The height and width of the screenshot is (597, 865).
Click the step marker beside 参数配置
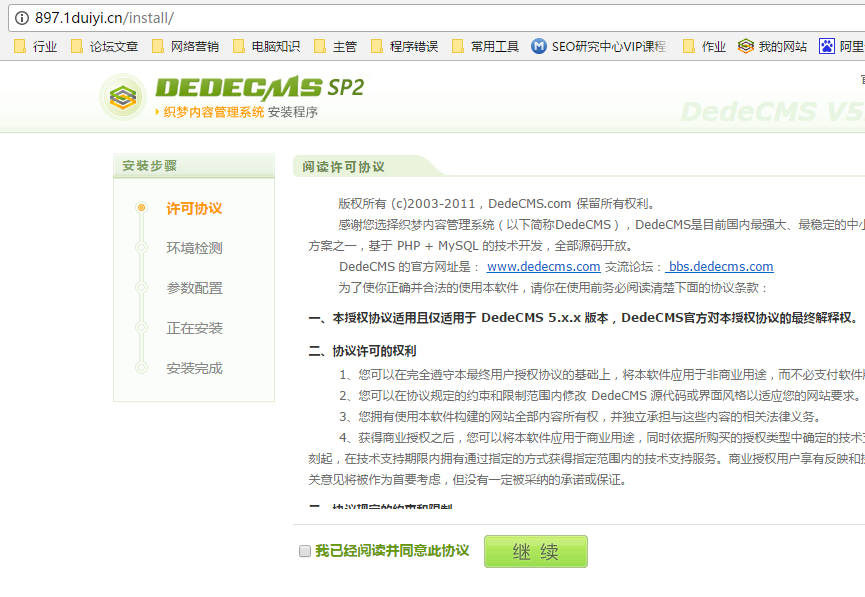click(x=141, y=287)
